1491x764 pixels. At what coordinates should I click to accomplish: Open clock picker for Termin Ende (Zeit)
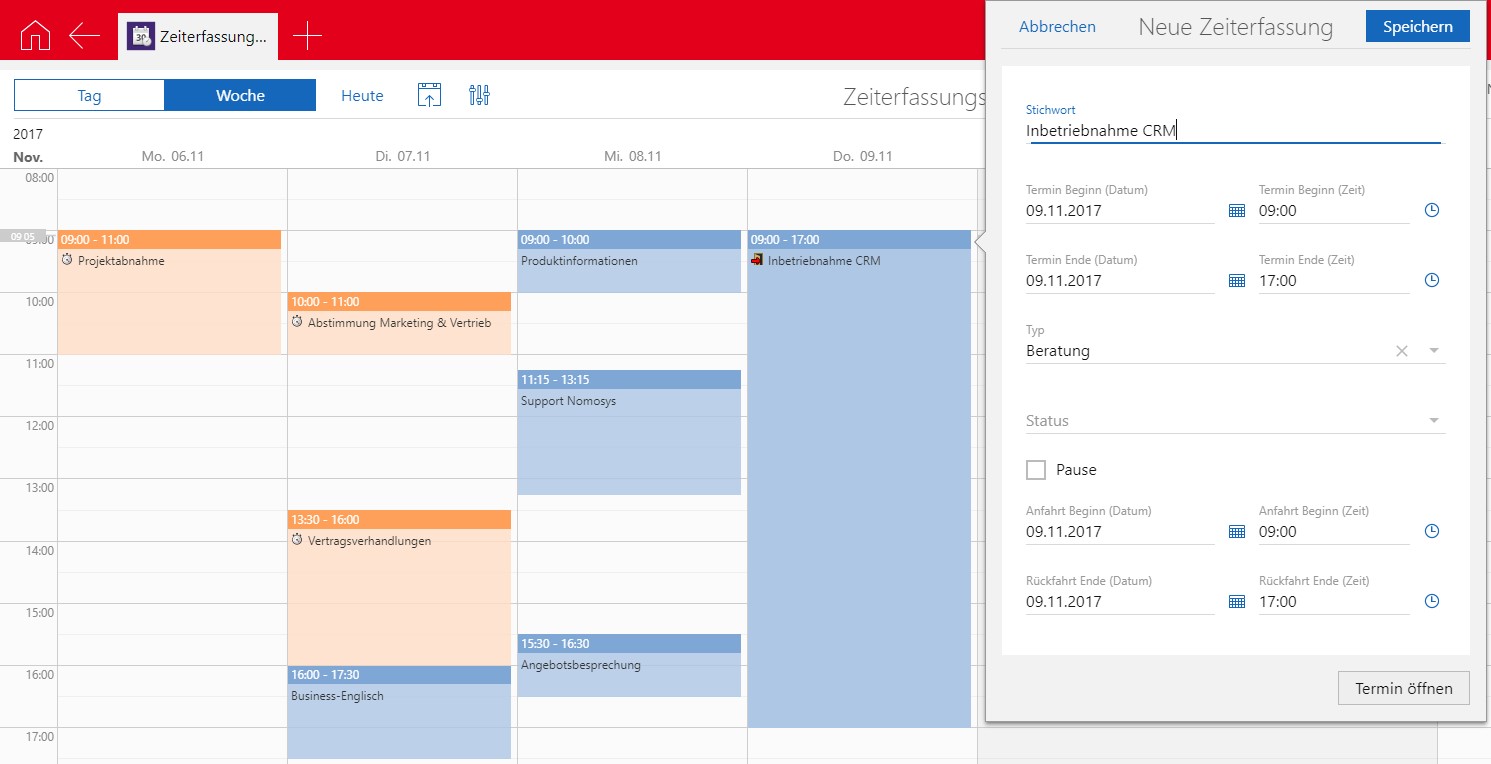point(1431,281)
